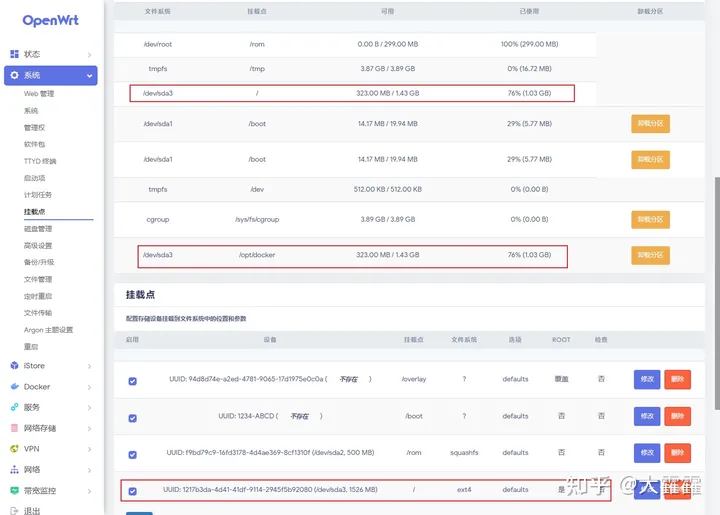Uncheck the /overlay mount point checkbox
720x515 pixels.
tap(133, 380)
